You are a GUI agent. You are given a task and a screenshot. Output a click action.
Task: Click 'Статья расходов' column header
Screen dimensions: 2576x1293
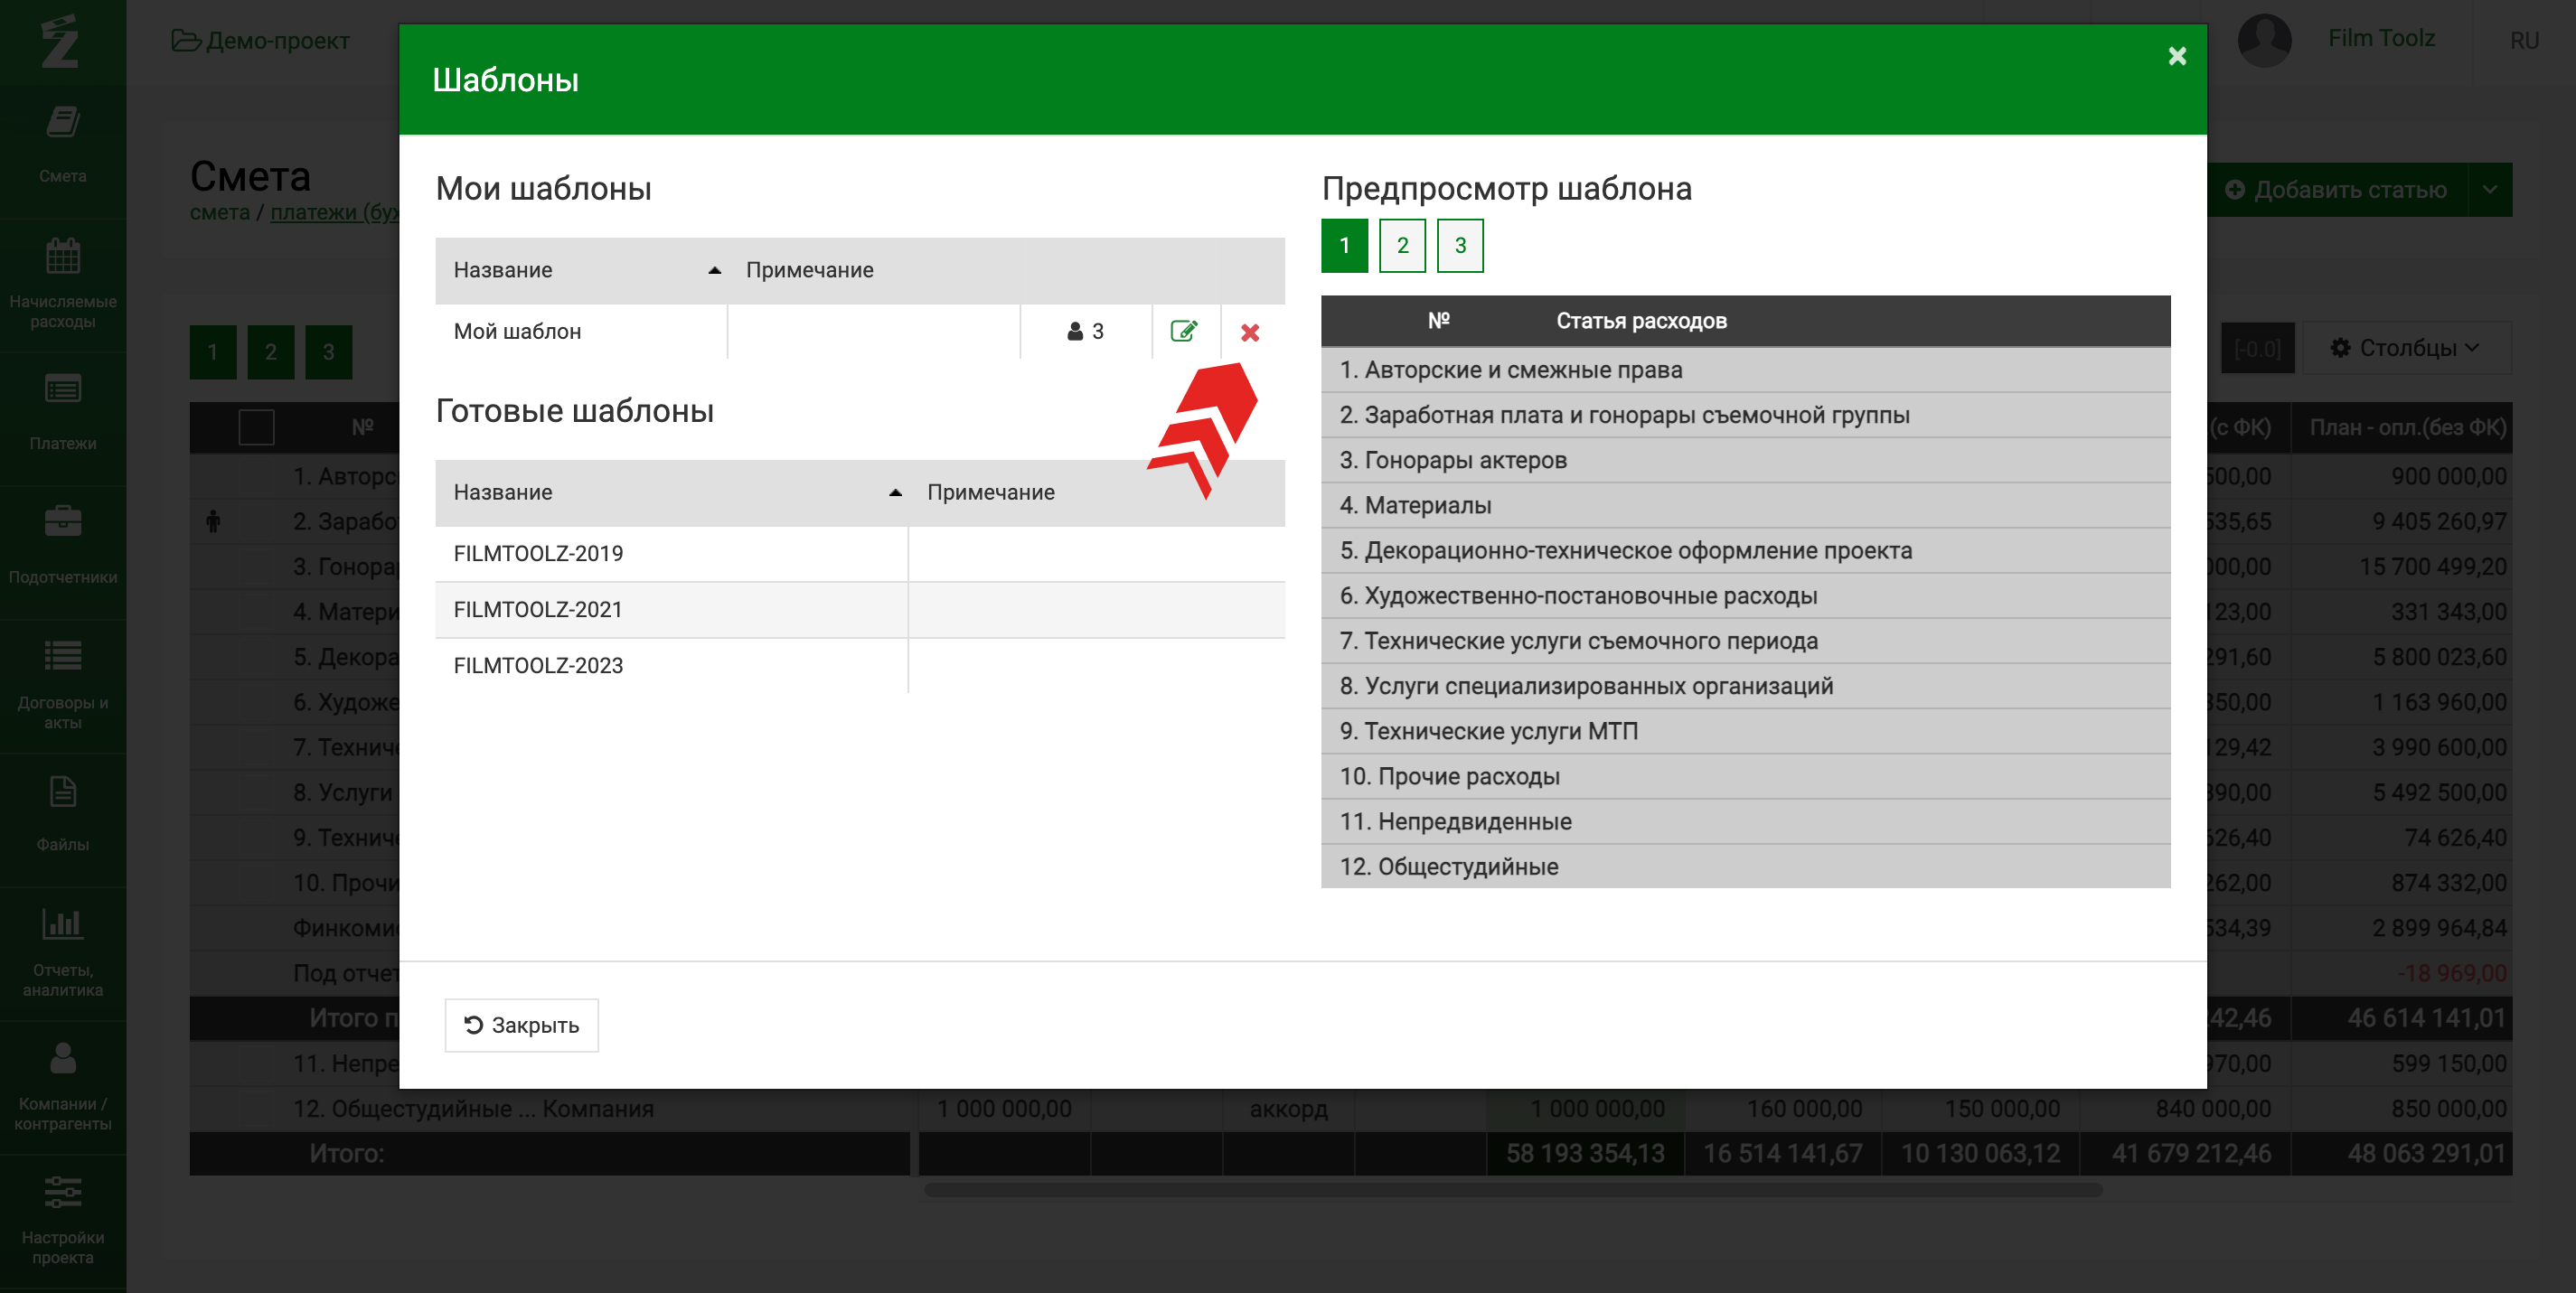(x=1641, y=321)
